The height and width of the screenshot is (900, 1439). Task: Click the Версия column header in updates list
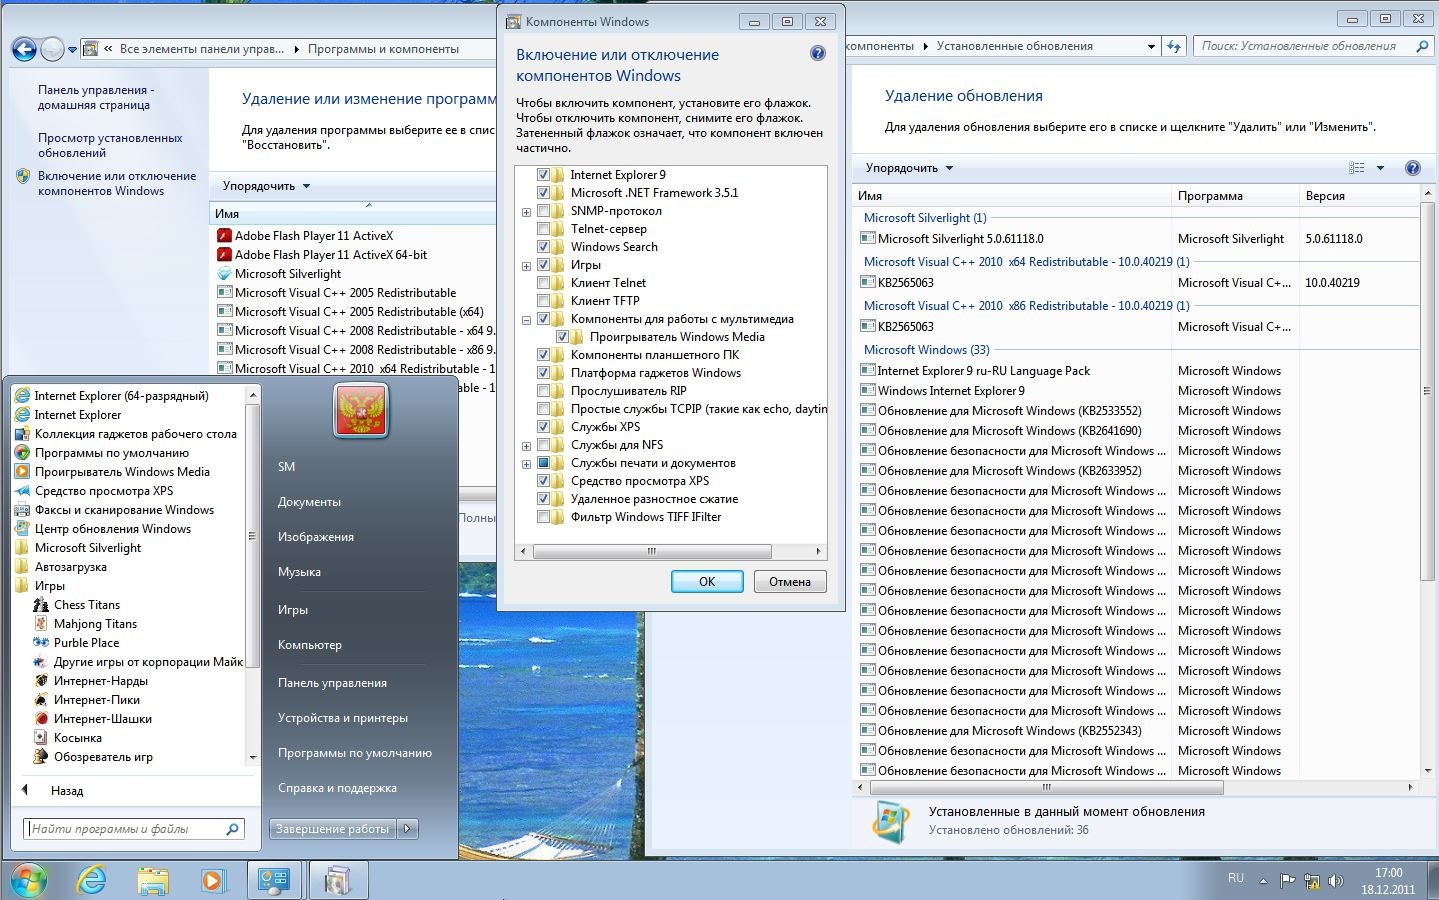click(x=1357, y=196)
